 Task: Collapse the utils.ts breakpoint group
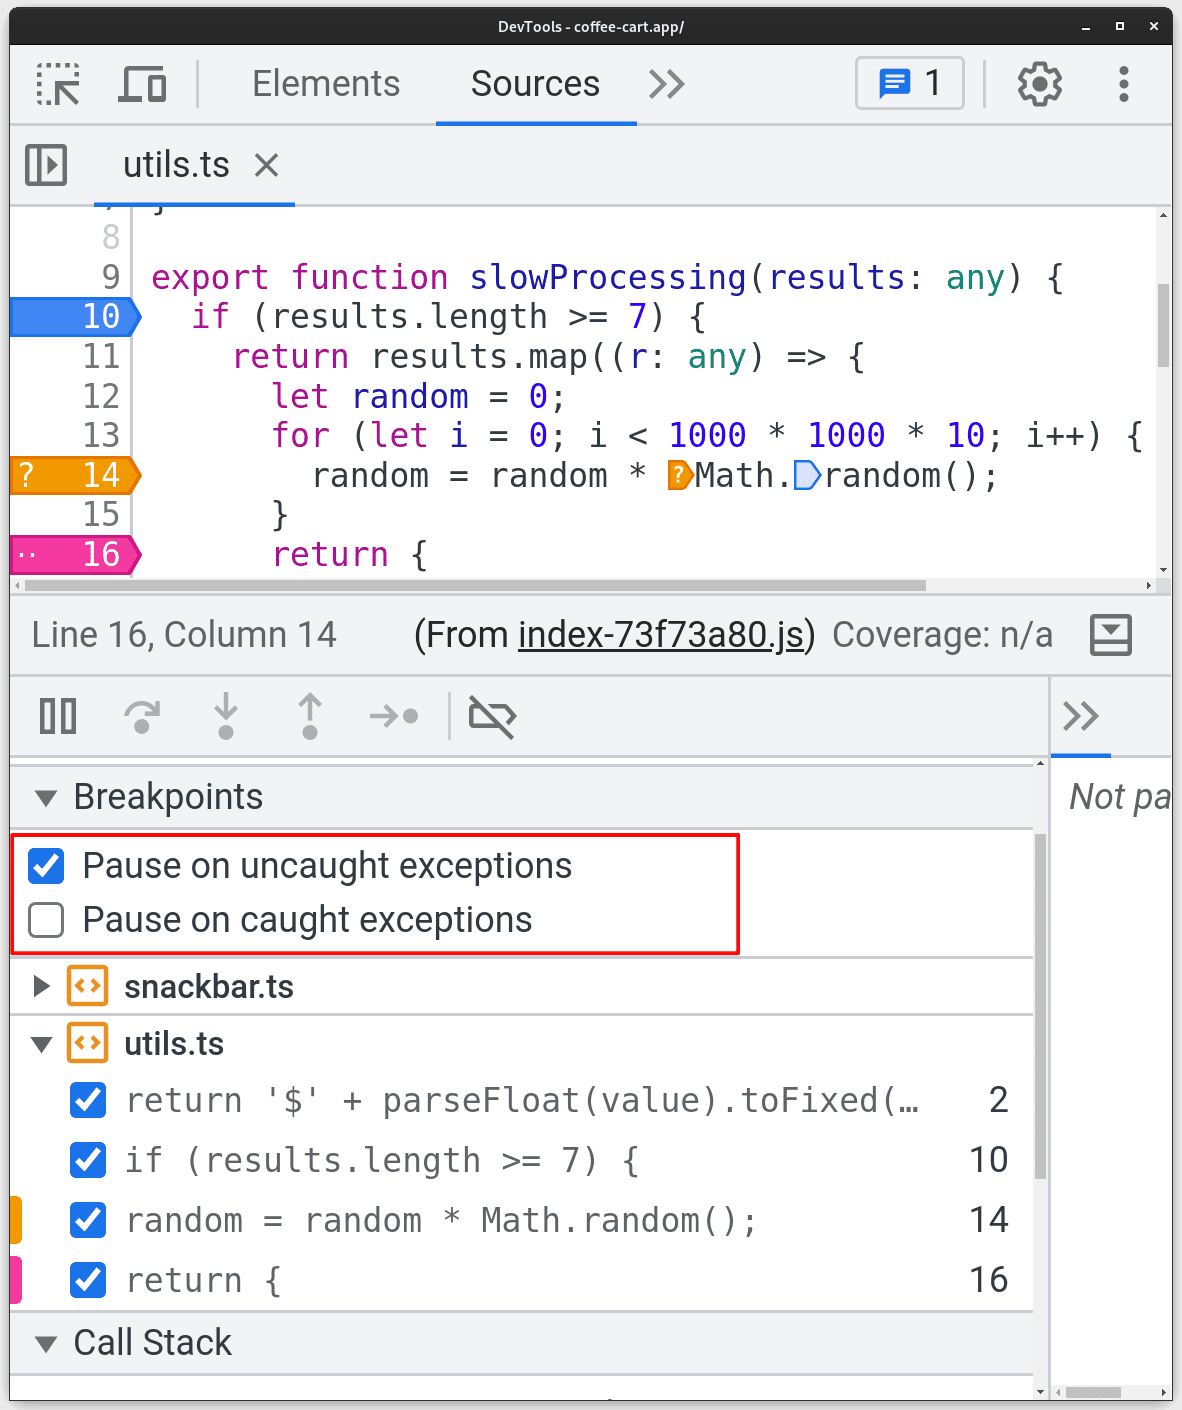(41, 1043)
